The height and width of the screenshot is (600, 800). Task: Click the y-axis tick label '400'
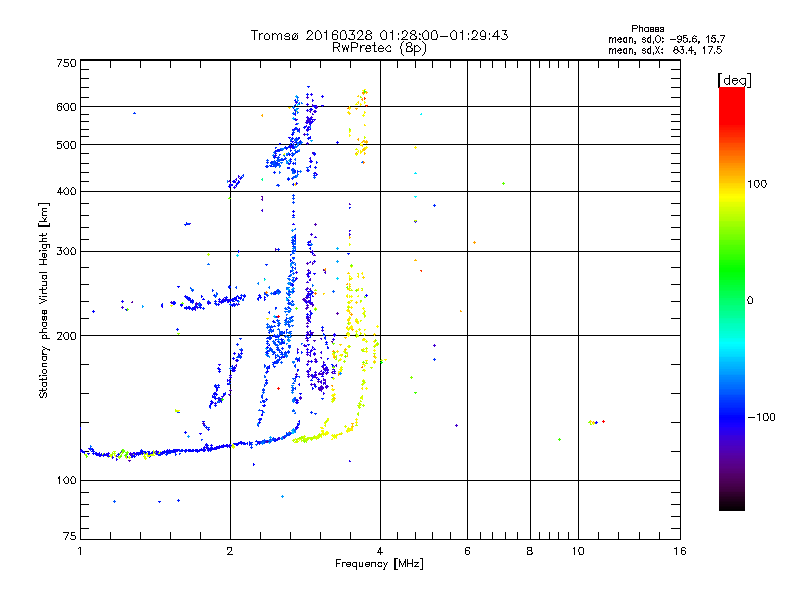(66, 192)
